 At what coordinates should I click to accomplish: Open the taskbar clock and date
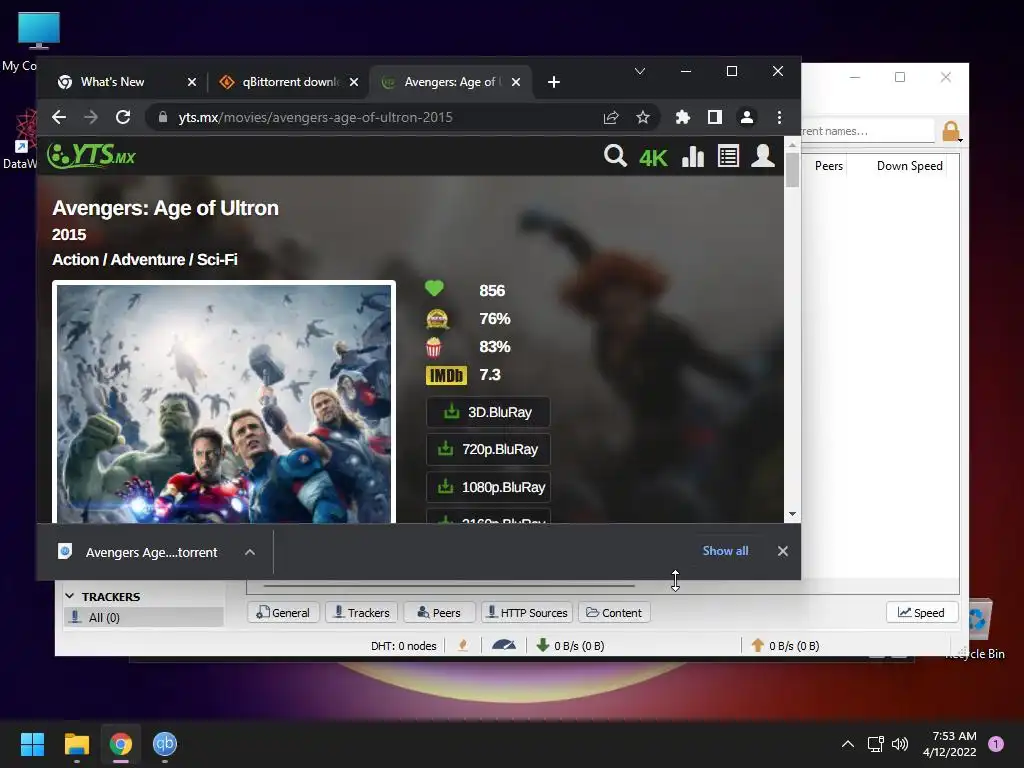point(949,744)
